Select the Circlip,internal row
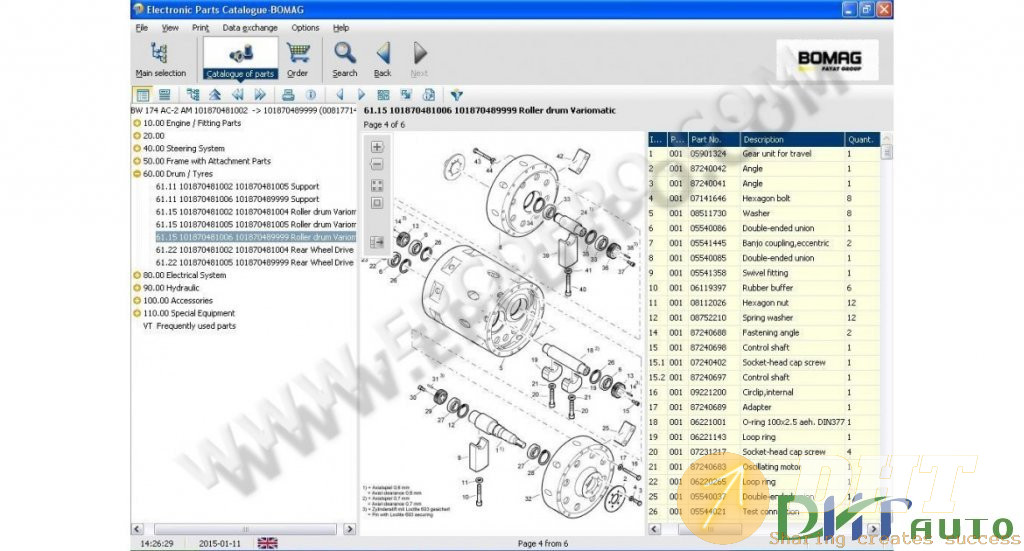 764,392
